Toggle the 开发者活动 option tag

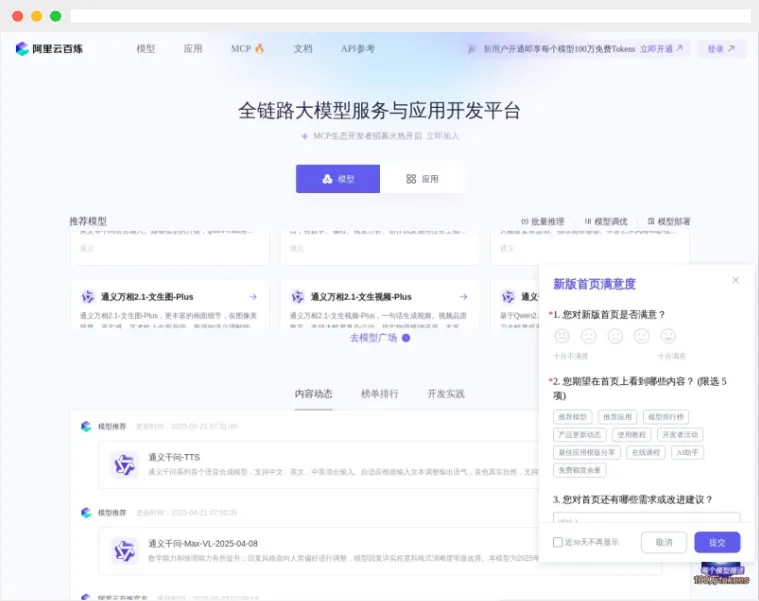(680, 435)
